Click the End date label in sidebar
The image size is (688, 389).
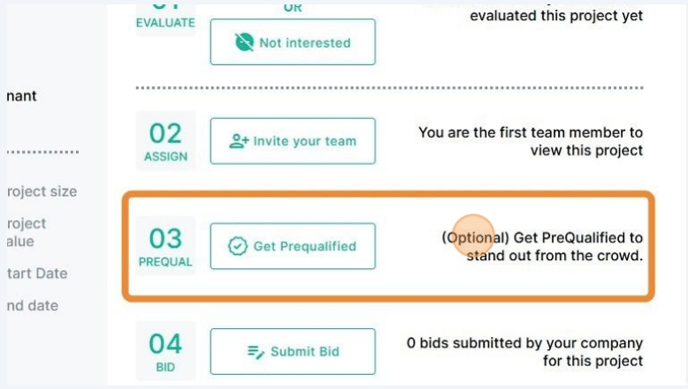(32, 306)
